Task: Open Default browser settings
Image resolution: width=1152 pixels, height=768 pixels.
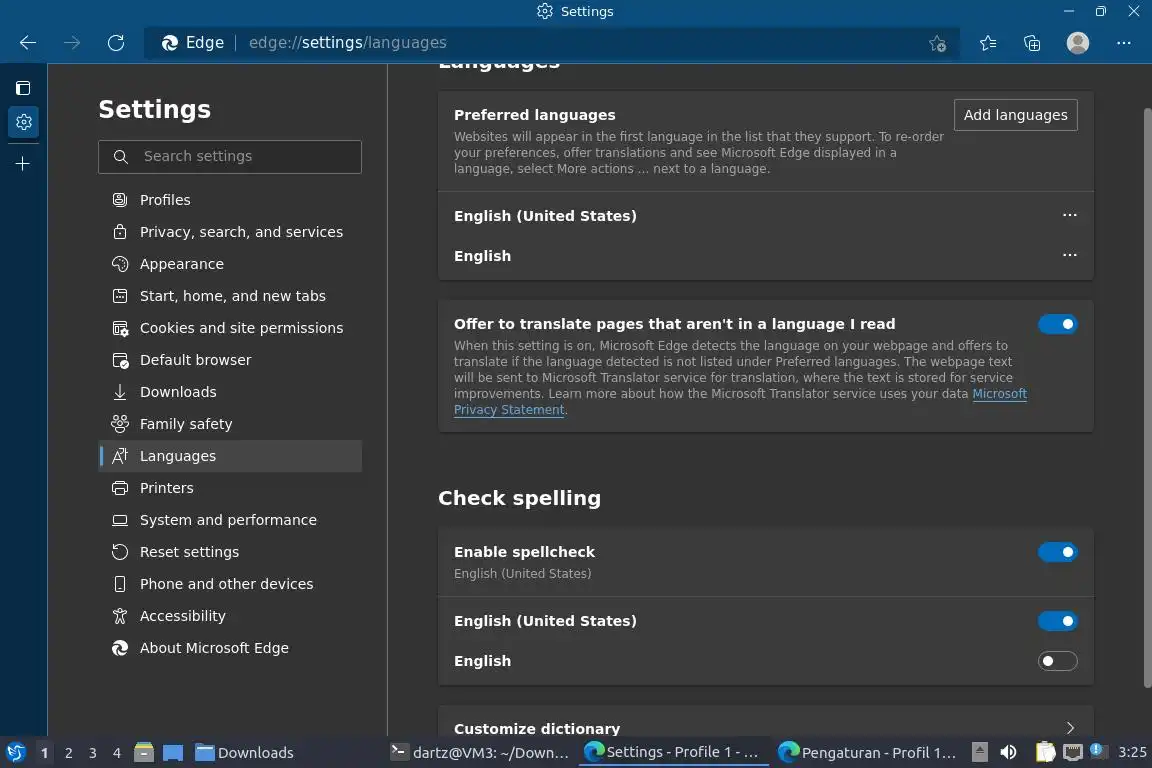Action: click(x=230, y=359)
